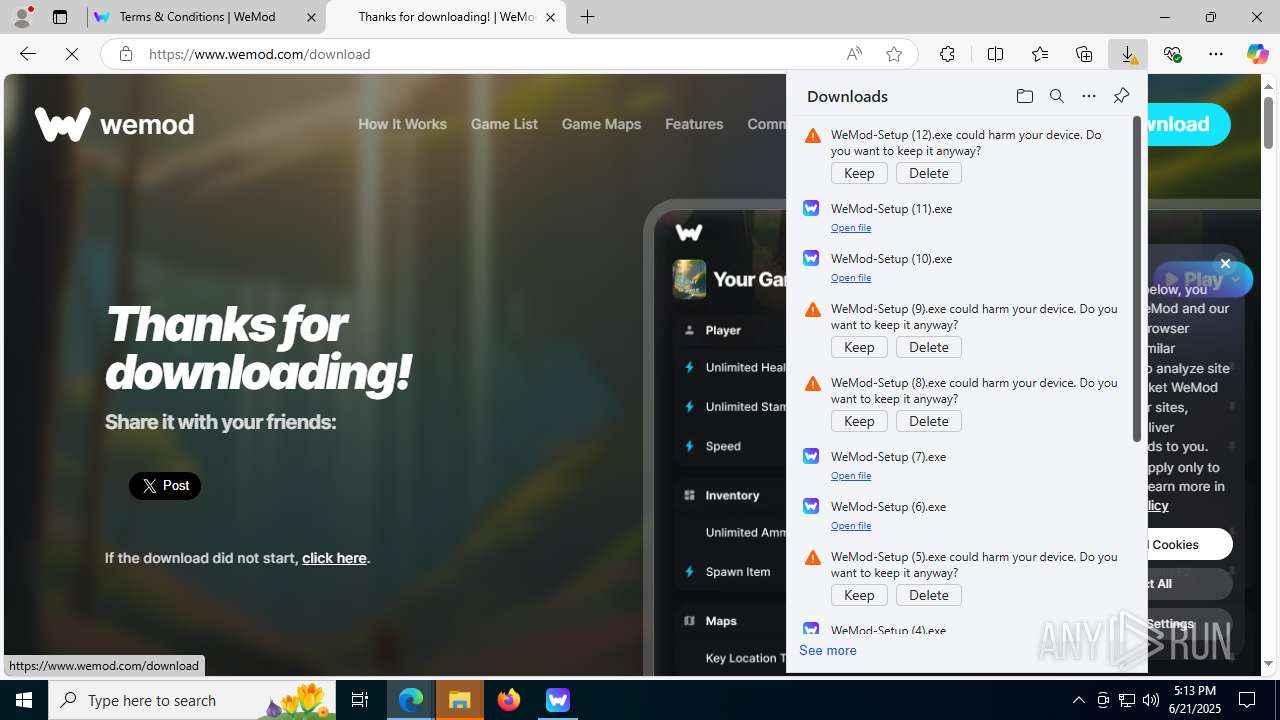This screenshot has width=1280, height=720.
Task: Show hidden tray icons chevron
Action: pos(1078,700)
